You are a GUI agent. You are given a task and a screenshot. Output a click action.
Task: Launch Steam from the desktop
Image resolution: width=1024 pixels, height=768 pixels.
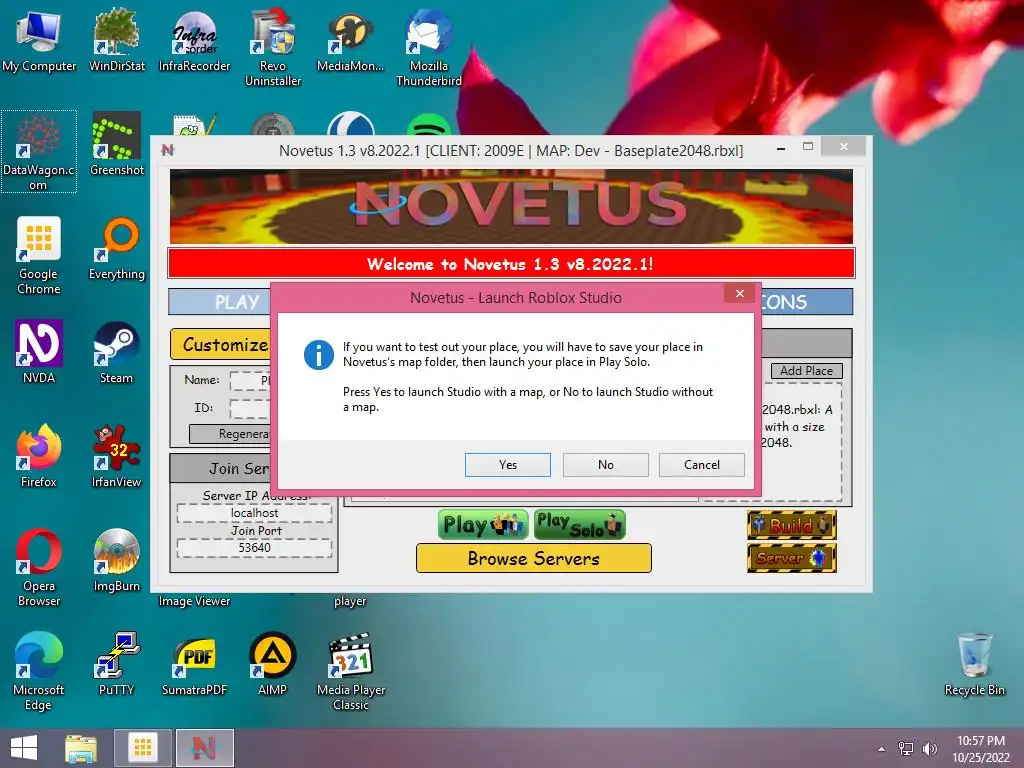116,353
